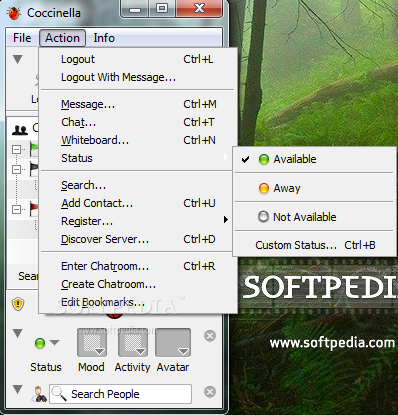Open Custom Status... dialog
The height and width of the screenshot is (415, 398).
click(314, 245)
